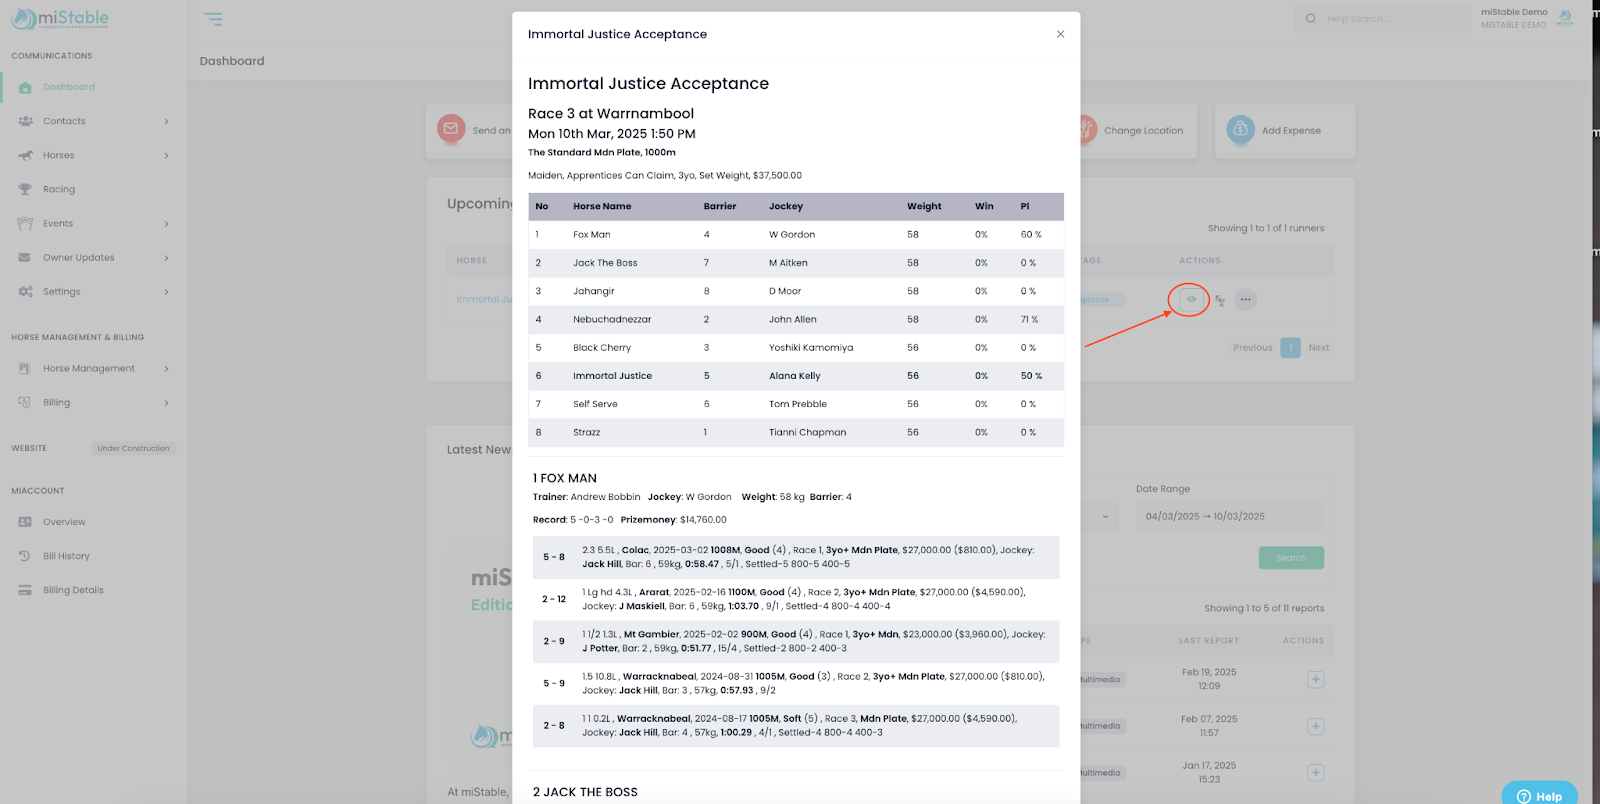Expand the Billing sidebar submenu
Viewport: 1600px width, 804px height.
pos(166,403)
